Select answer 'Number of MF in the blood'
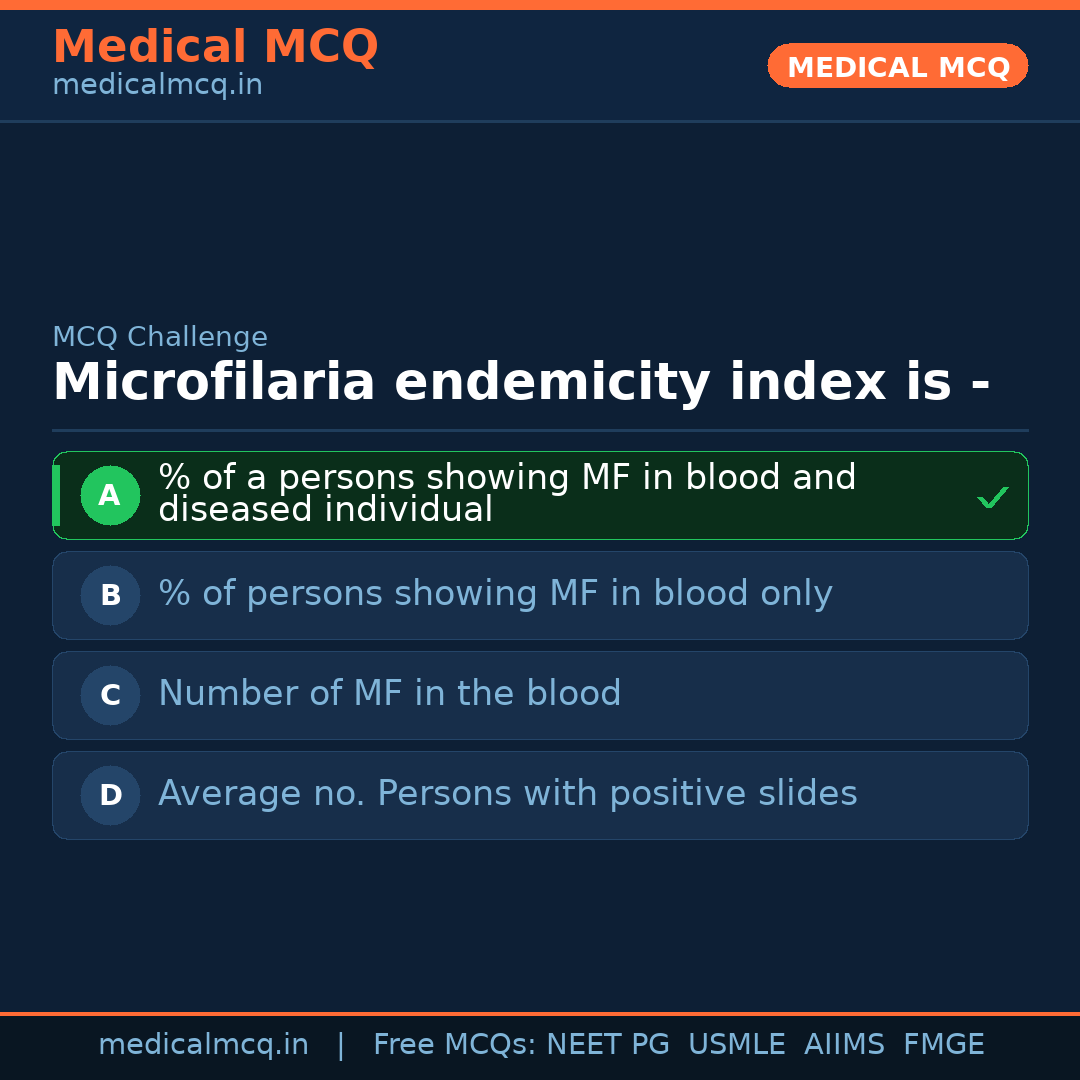The height and width of the screenshot is (1080, 1080). pyautogui.click(x=389, y=694)
